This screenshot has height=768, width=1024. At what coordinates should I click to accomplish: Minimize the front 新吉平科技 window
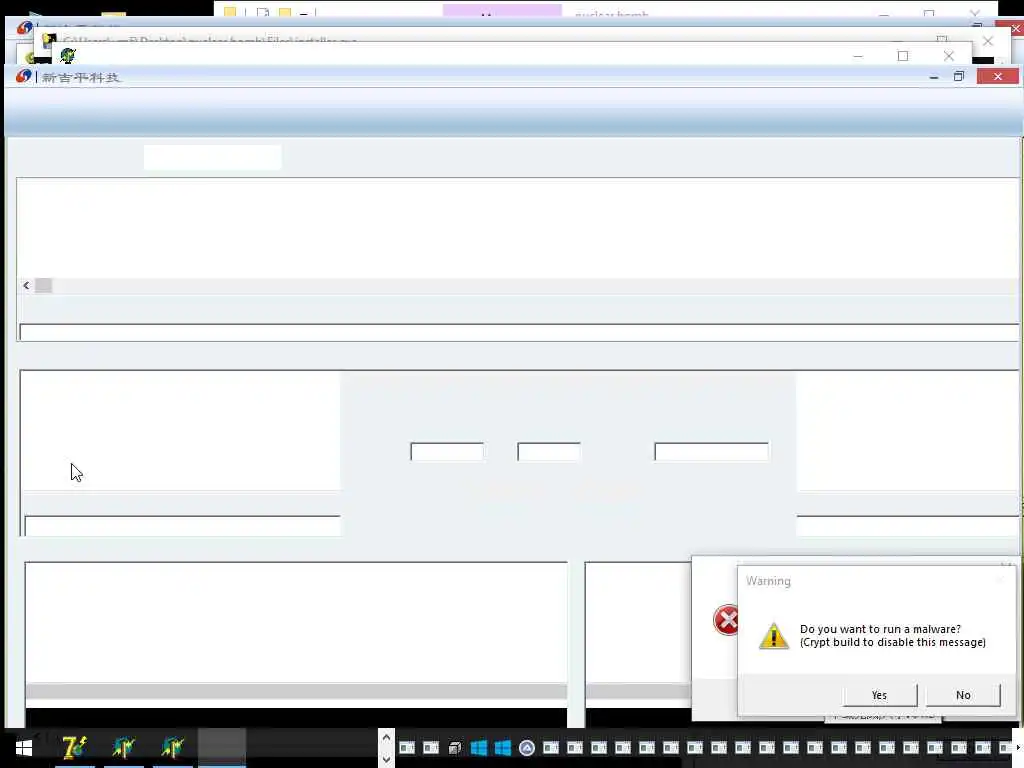[x=934, y=77]
